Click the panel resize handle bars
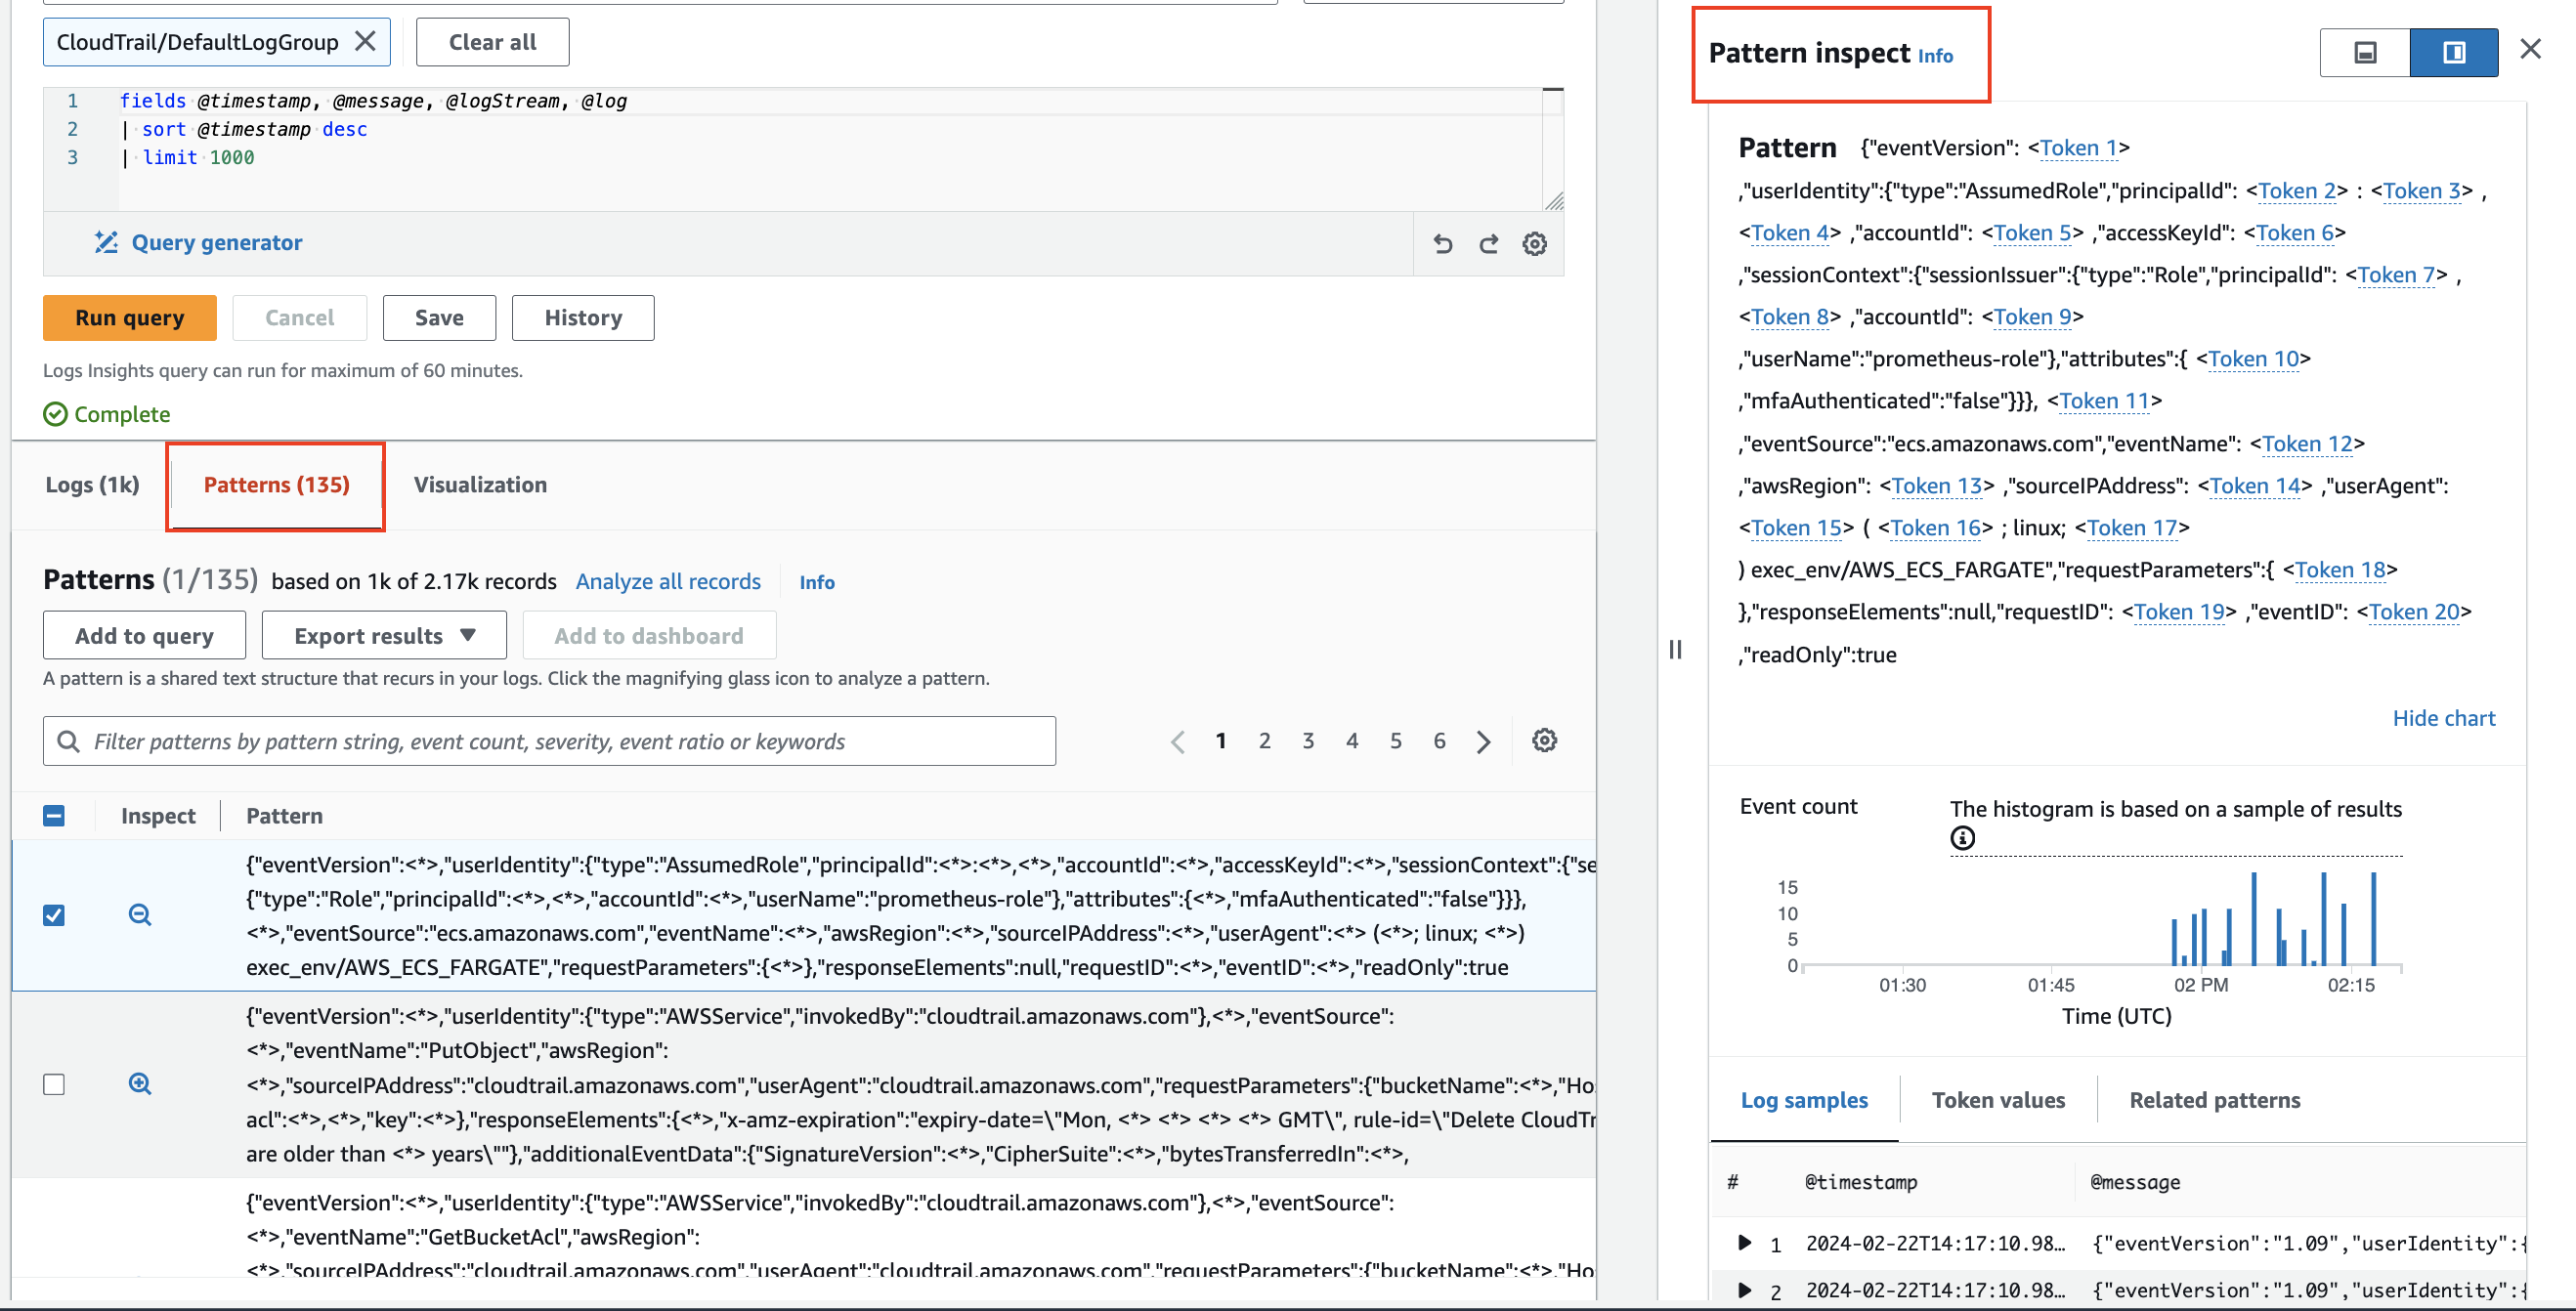Image resolution: width=2576 pixels, height=1311 pixels. click(x=1675, y=650)
